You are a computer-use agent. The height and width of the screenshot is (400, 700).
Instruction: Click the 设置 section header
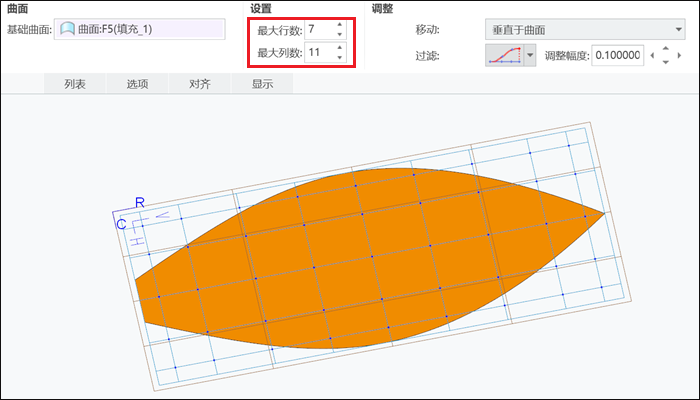point(261,9)
